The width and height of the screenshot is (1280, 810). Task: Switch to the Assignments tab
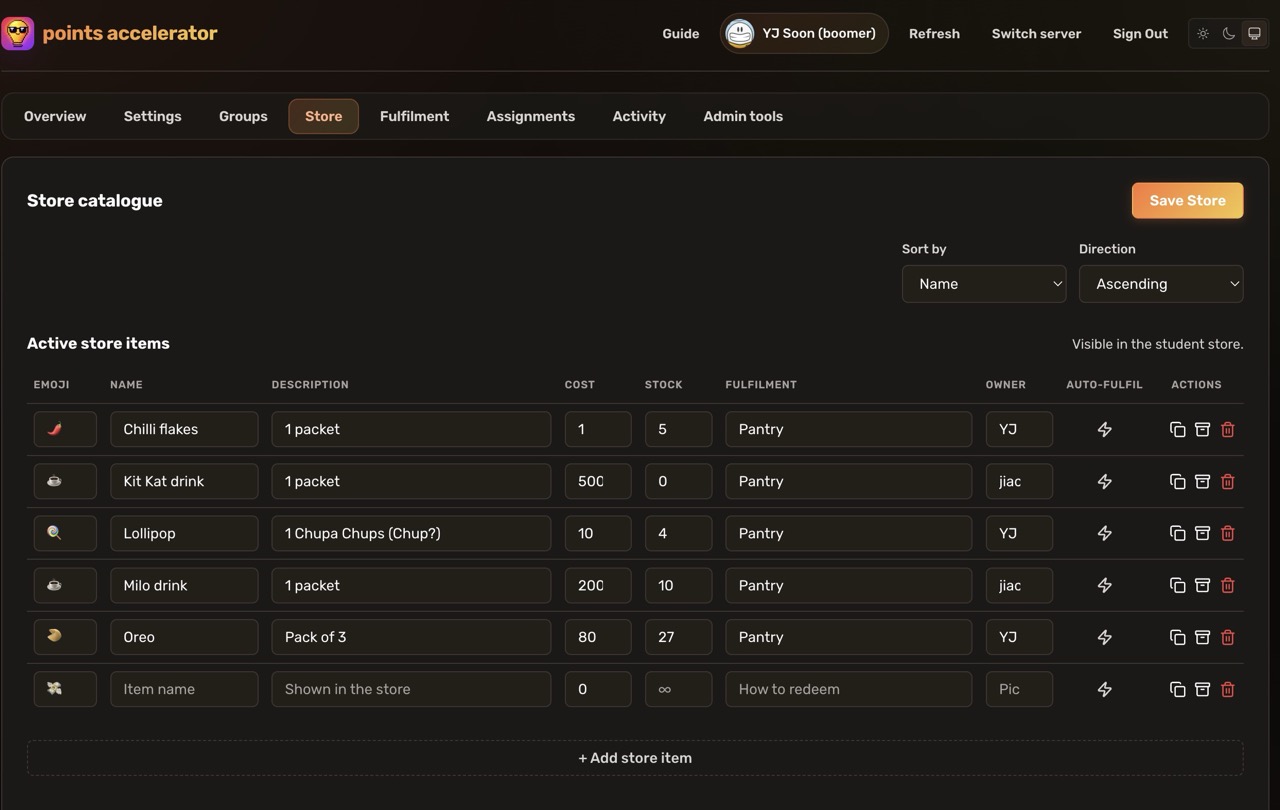click(531, 116)
